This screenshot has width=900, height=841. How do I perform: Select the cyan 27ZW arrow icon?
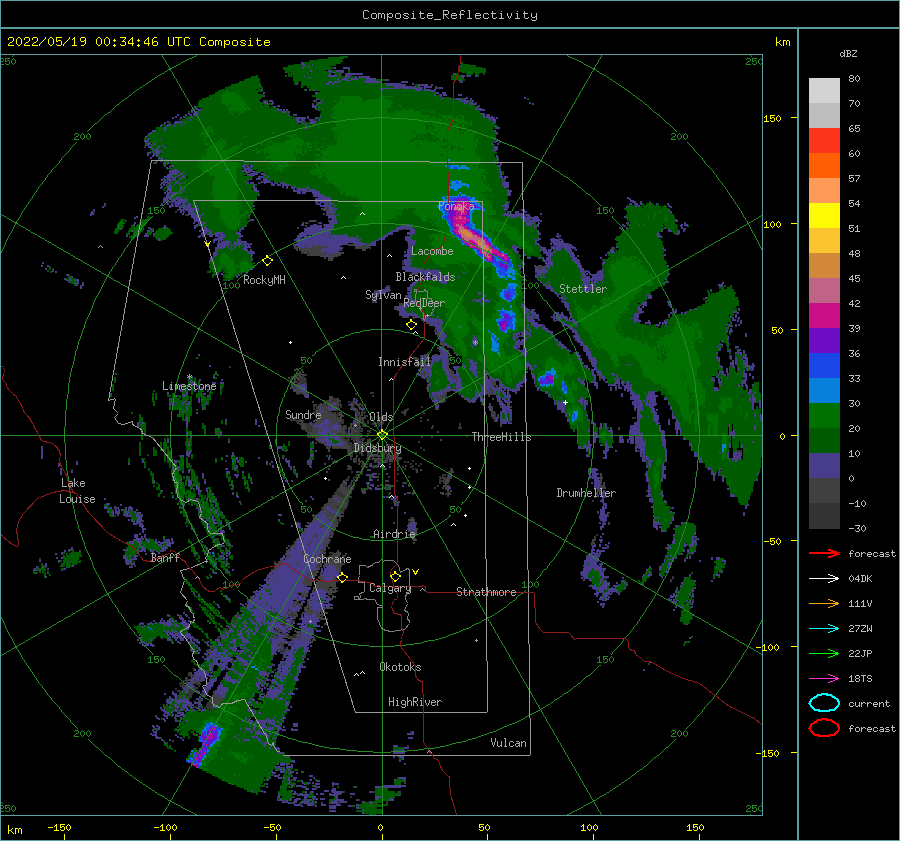click(824, 629)
